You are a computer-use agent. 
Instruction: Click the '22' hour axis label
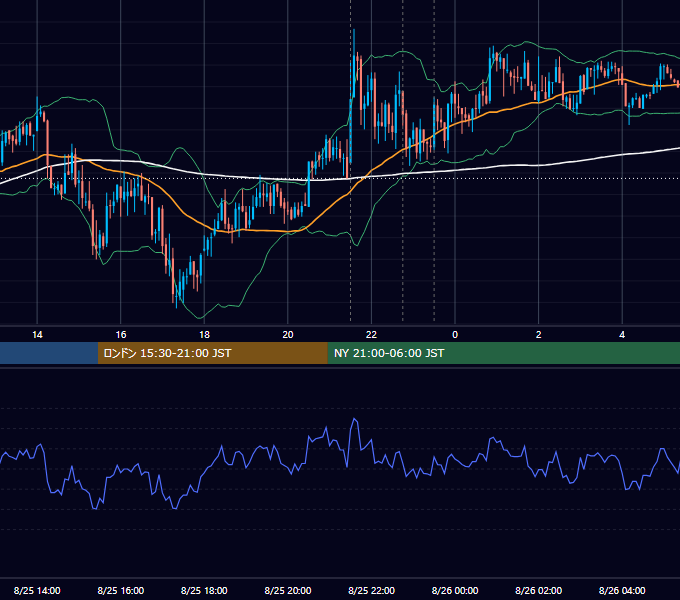[x=371, y=335]
